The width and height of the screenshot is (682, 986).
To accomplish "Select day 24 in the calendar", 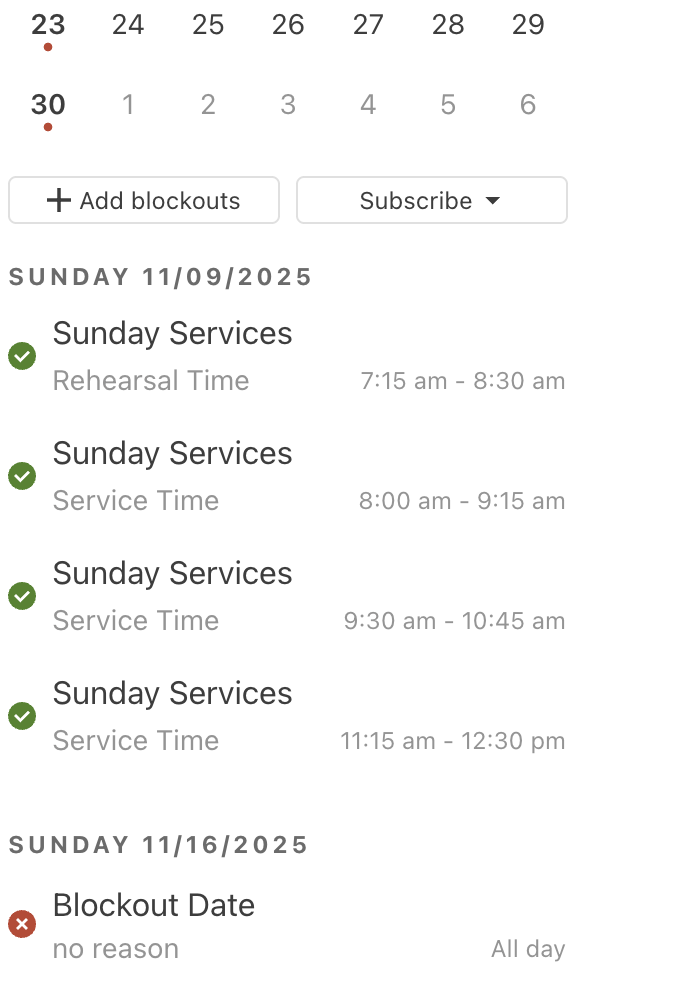I will tap(128, 25).
